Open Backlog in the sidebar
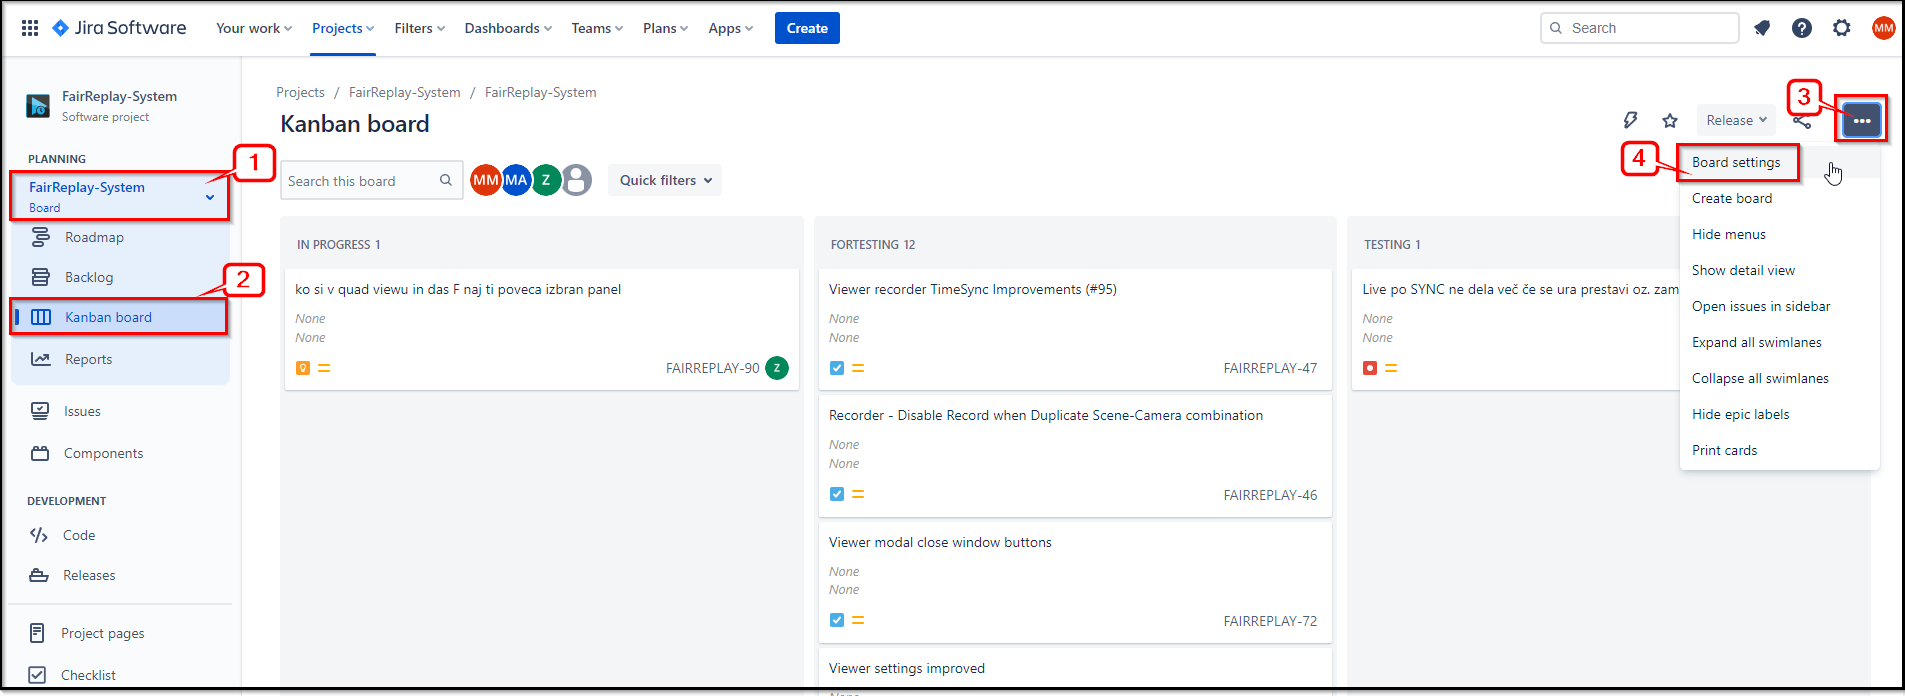The image size is (1905, 696). (120, 277)
